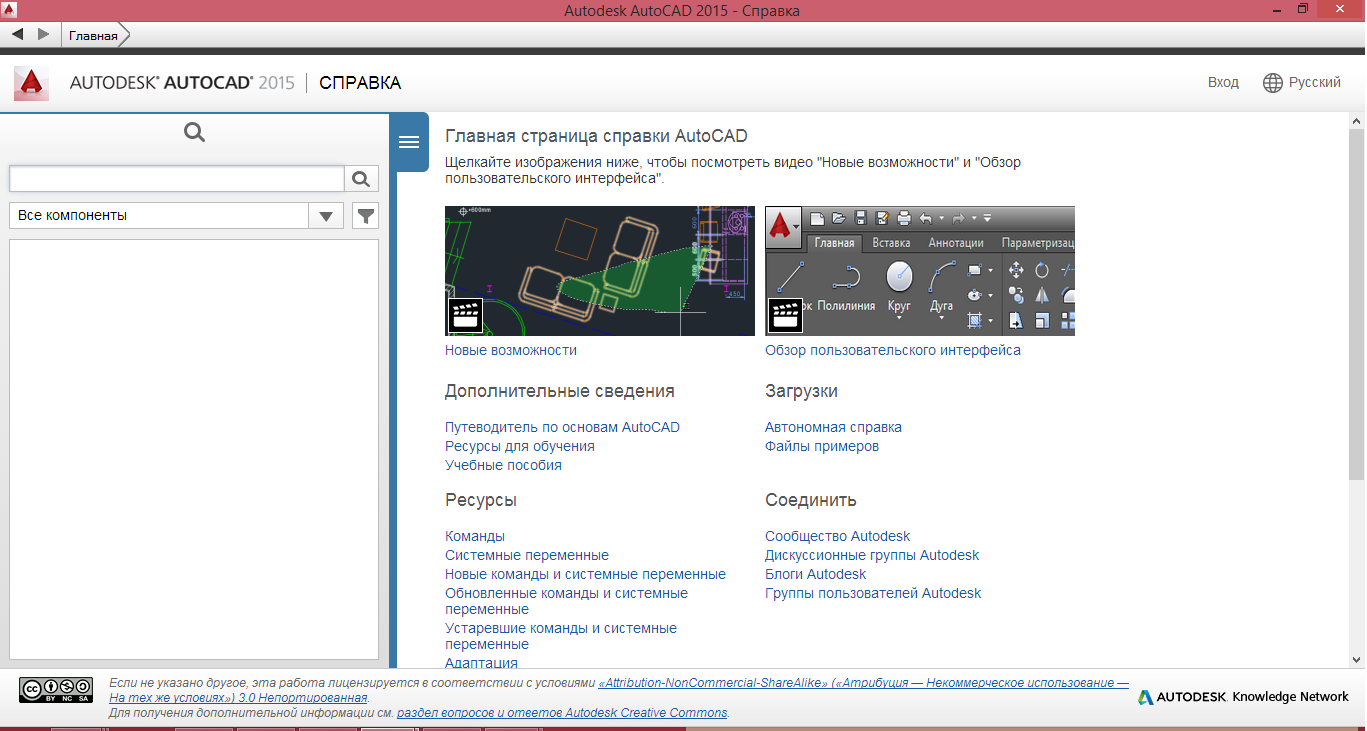Click the Autodesk Knowledge Network logo
1367x731 pixels.
[1243, 697]
